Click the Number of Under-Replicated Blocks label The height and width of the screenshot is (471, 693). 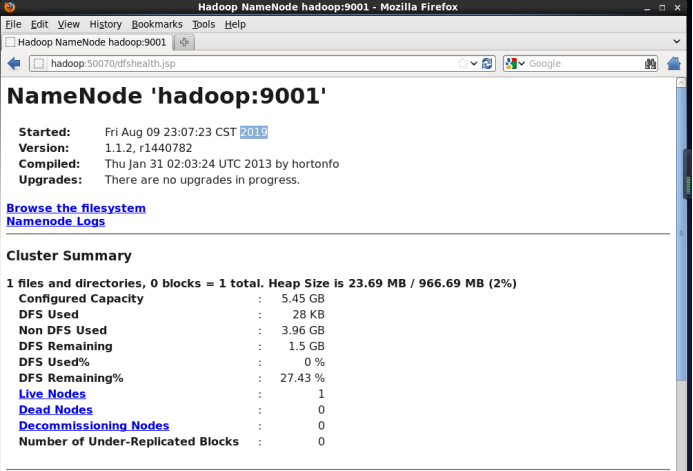click(x=129, y=441)
